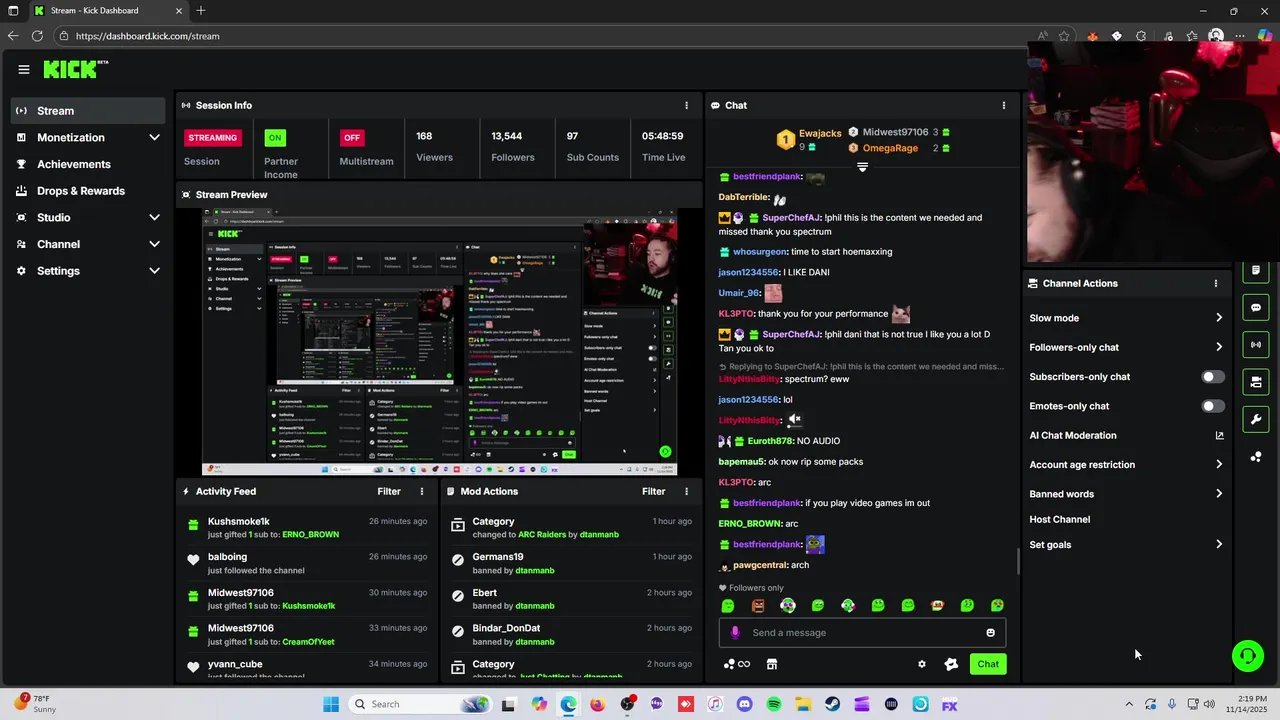Open Activity Feed three-dot menu
The height and width of the screenshot is (720, 1280).
[x=422, y=491]
